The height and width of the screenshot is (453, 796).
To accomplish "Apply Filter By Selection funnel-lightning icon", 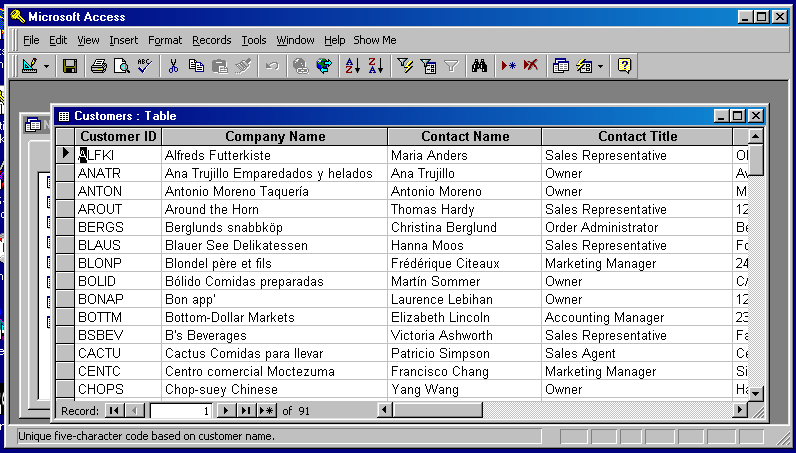I will (405, 66).
